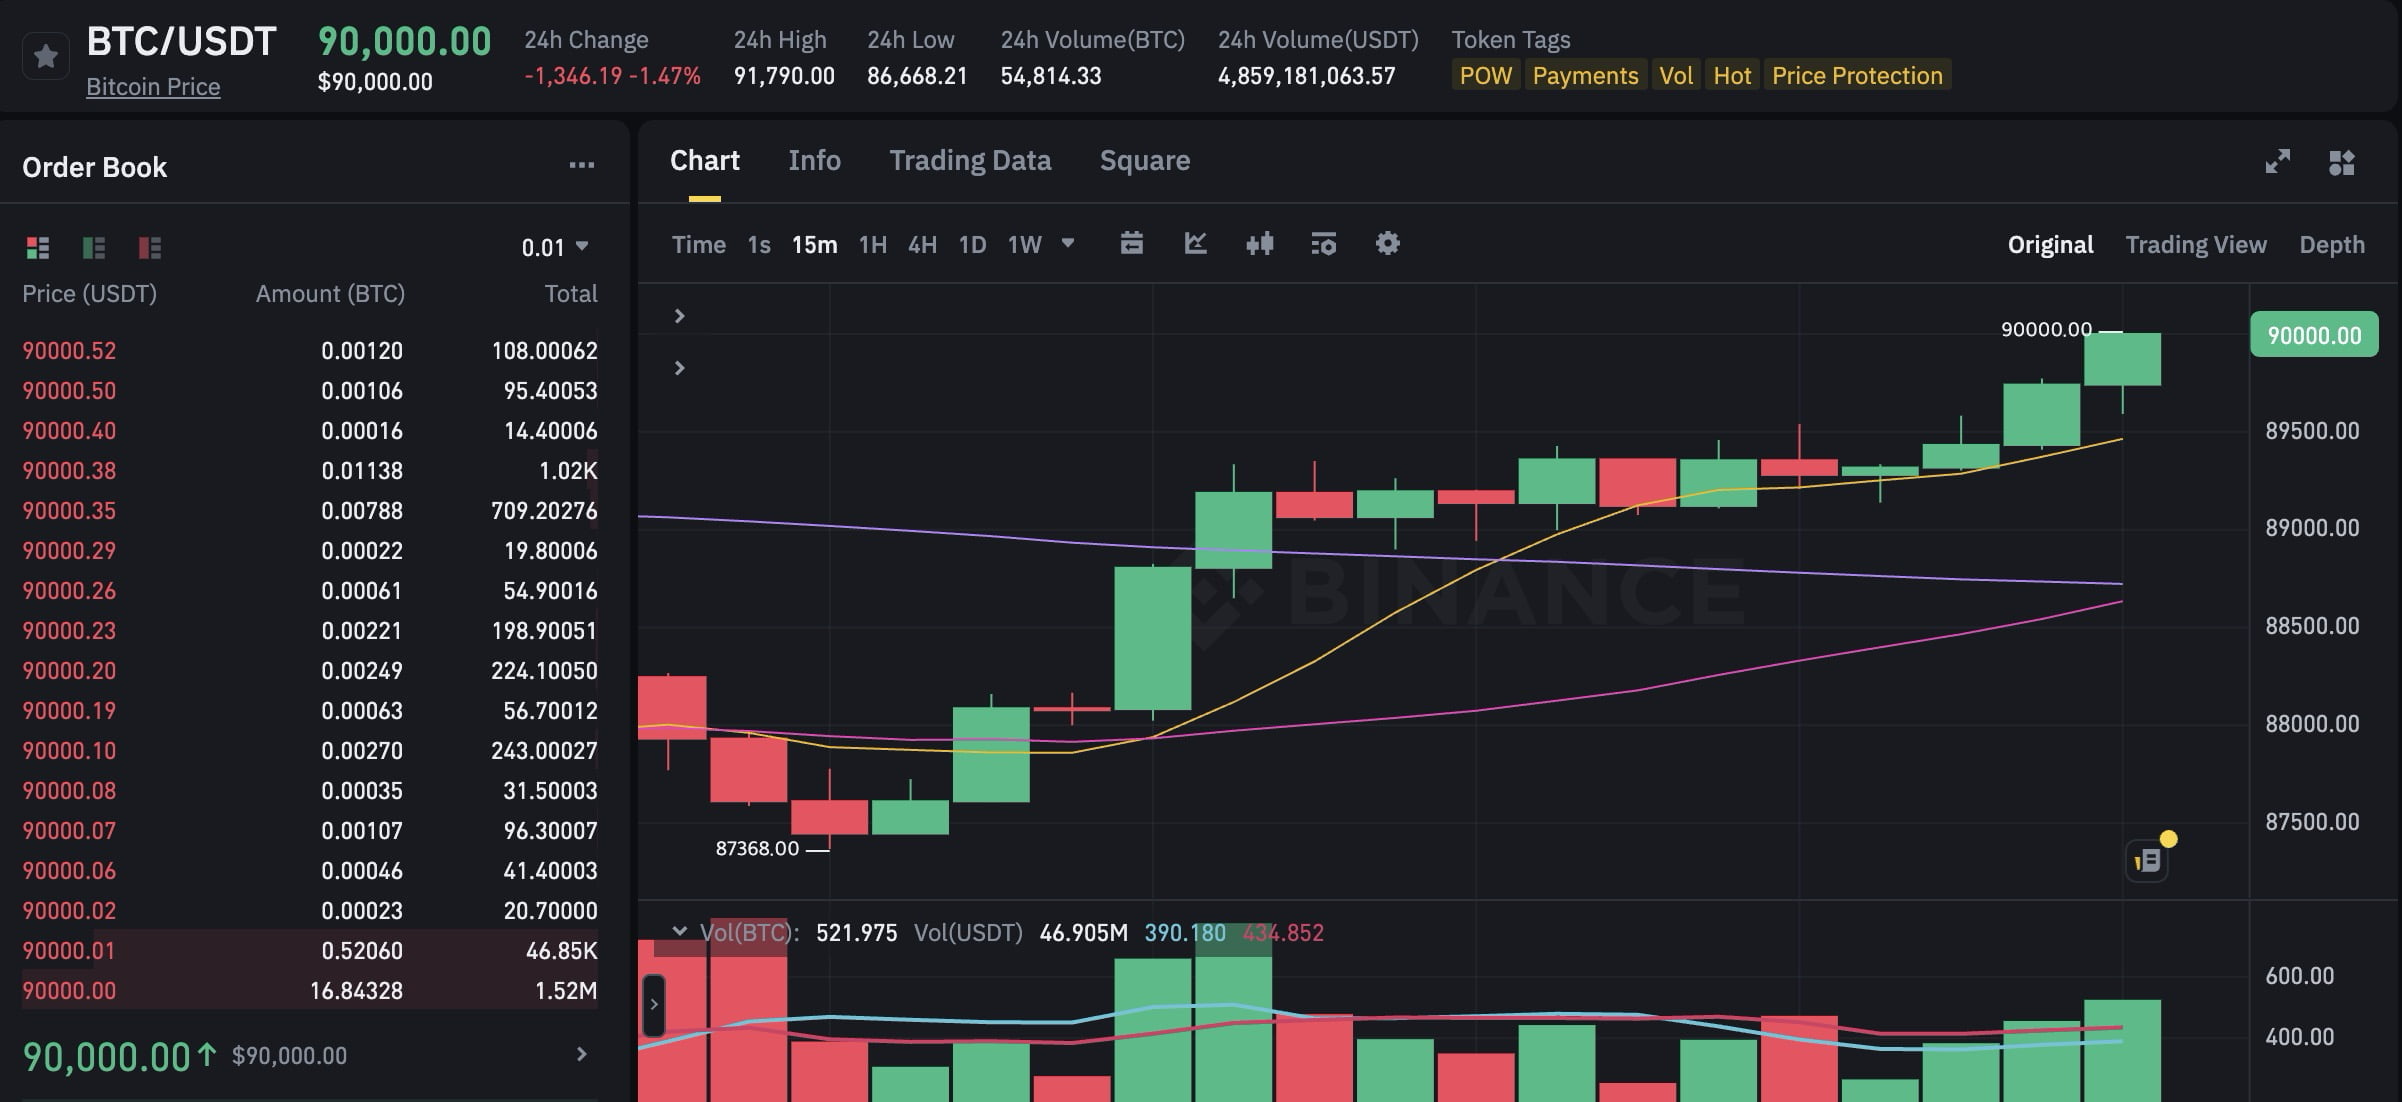Open order book details arrow beside 90,000.00
This screenshot has height=1102, width=2402.
[581, 1054]
